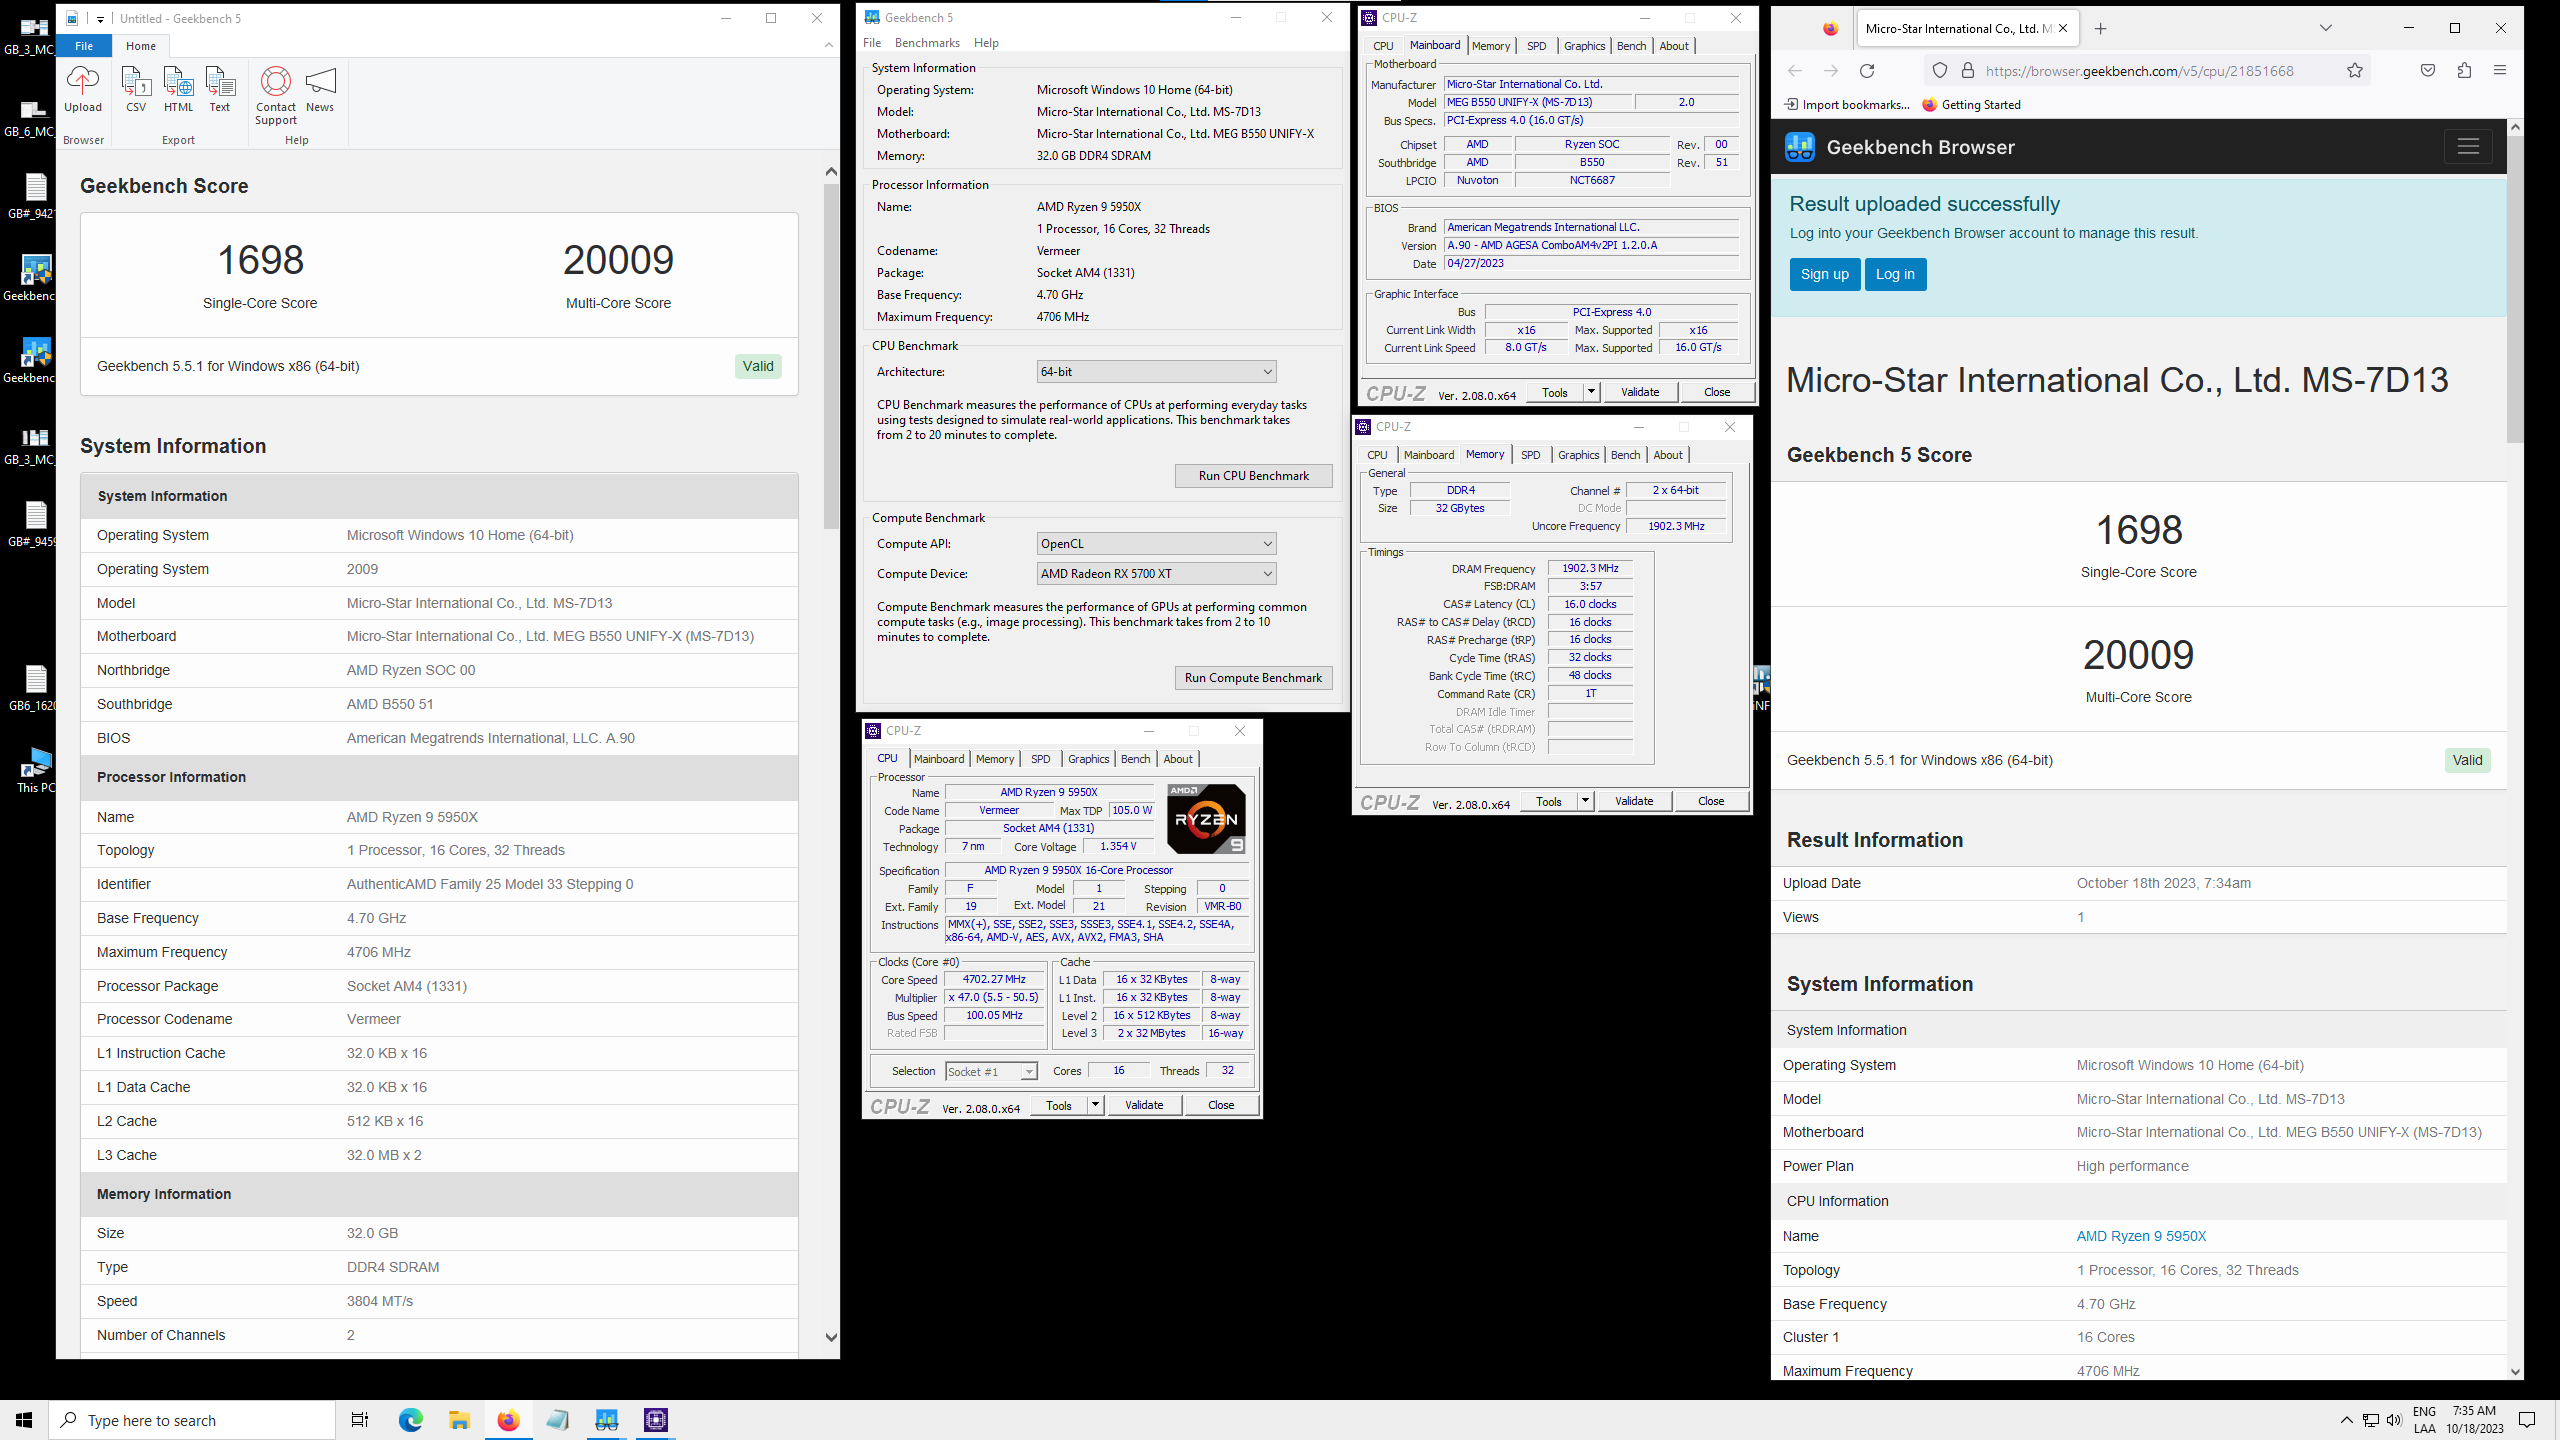This screenshot has height=1440, width=2560.
Task: Open Bench tab in Mainboard CPU-Z window
Action: (1631, 46)
